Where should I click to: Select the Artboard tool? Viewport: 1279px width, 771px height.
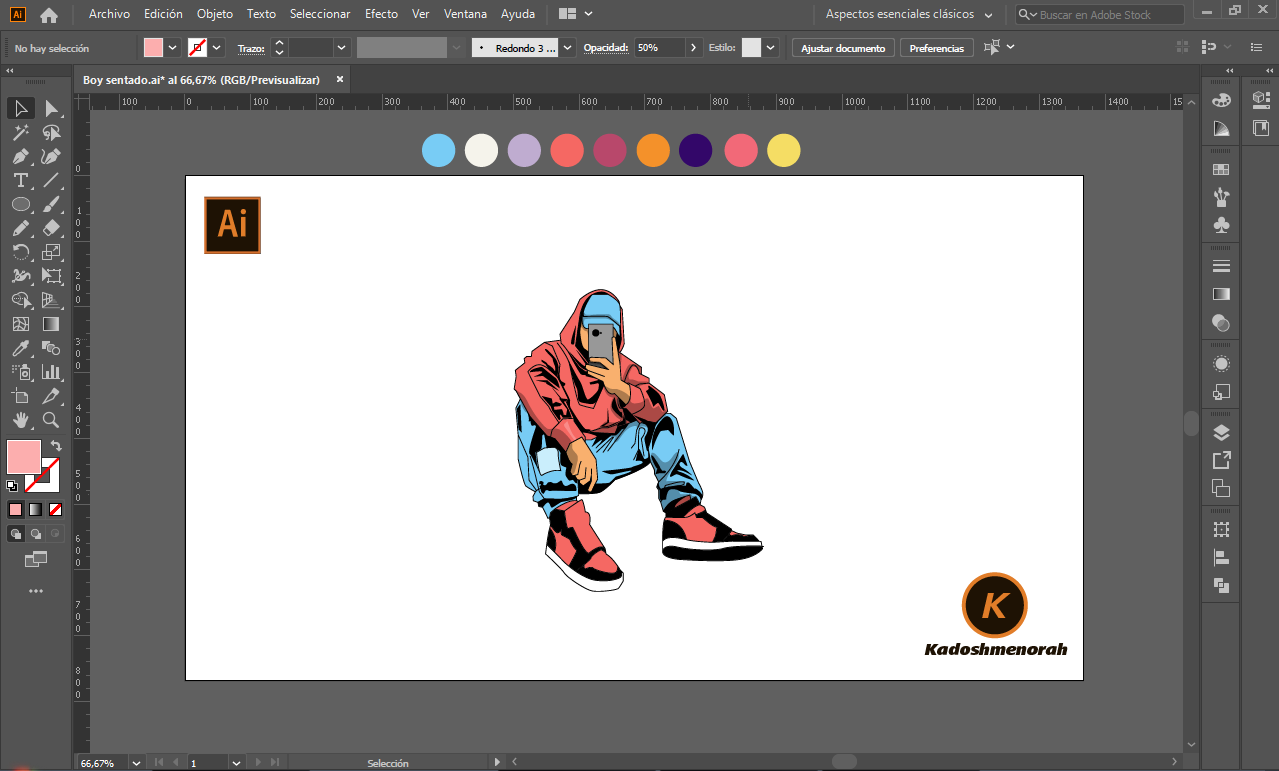(21, 396)
